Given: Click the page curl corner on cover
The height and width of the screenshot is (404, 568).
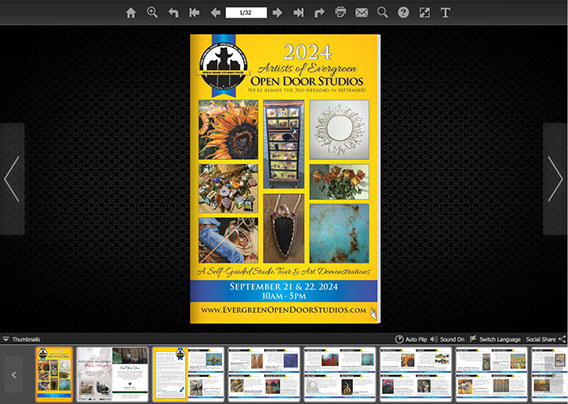Looking at the screenshot, I should 373,314.
